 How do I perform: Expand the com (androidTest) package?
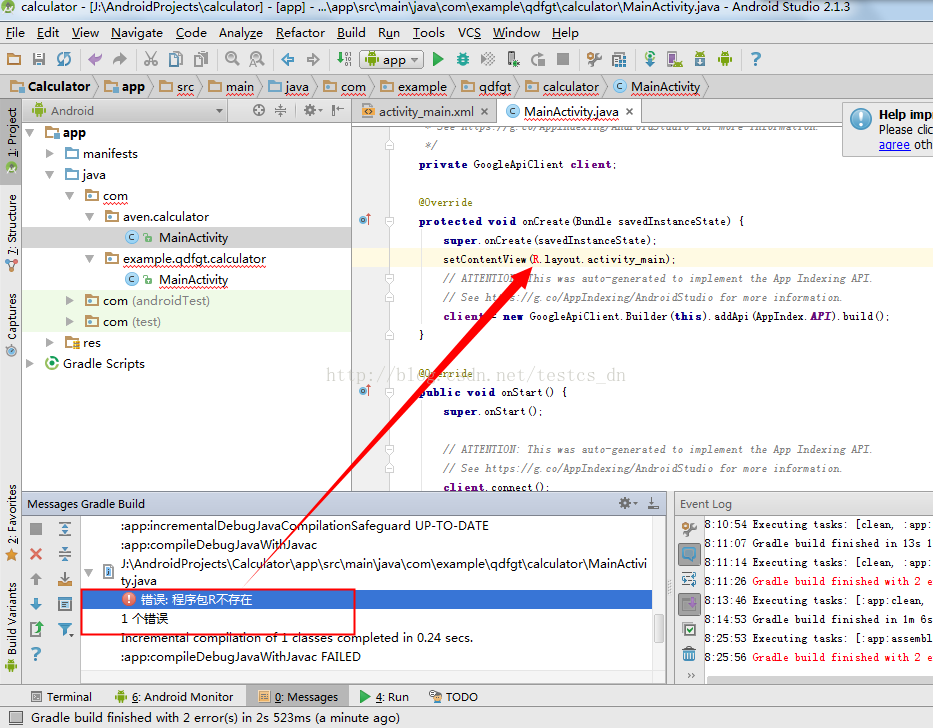click(x=70, y=301)
